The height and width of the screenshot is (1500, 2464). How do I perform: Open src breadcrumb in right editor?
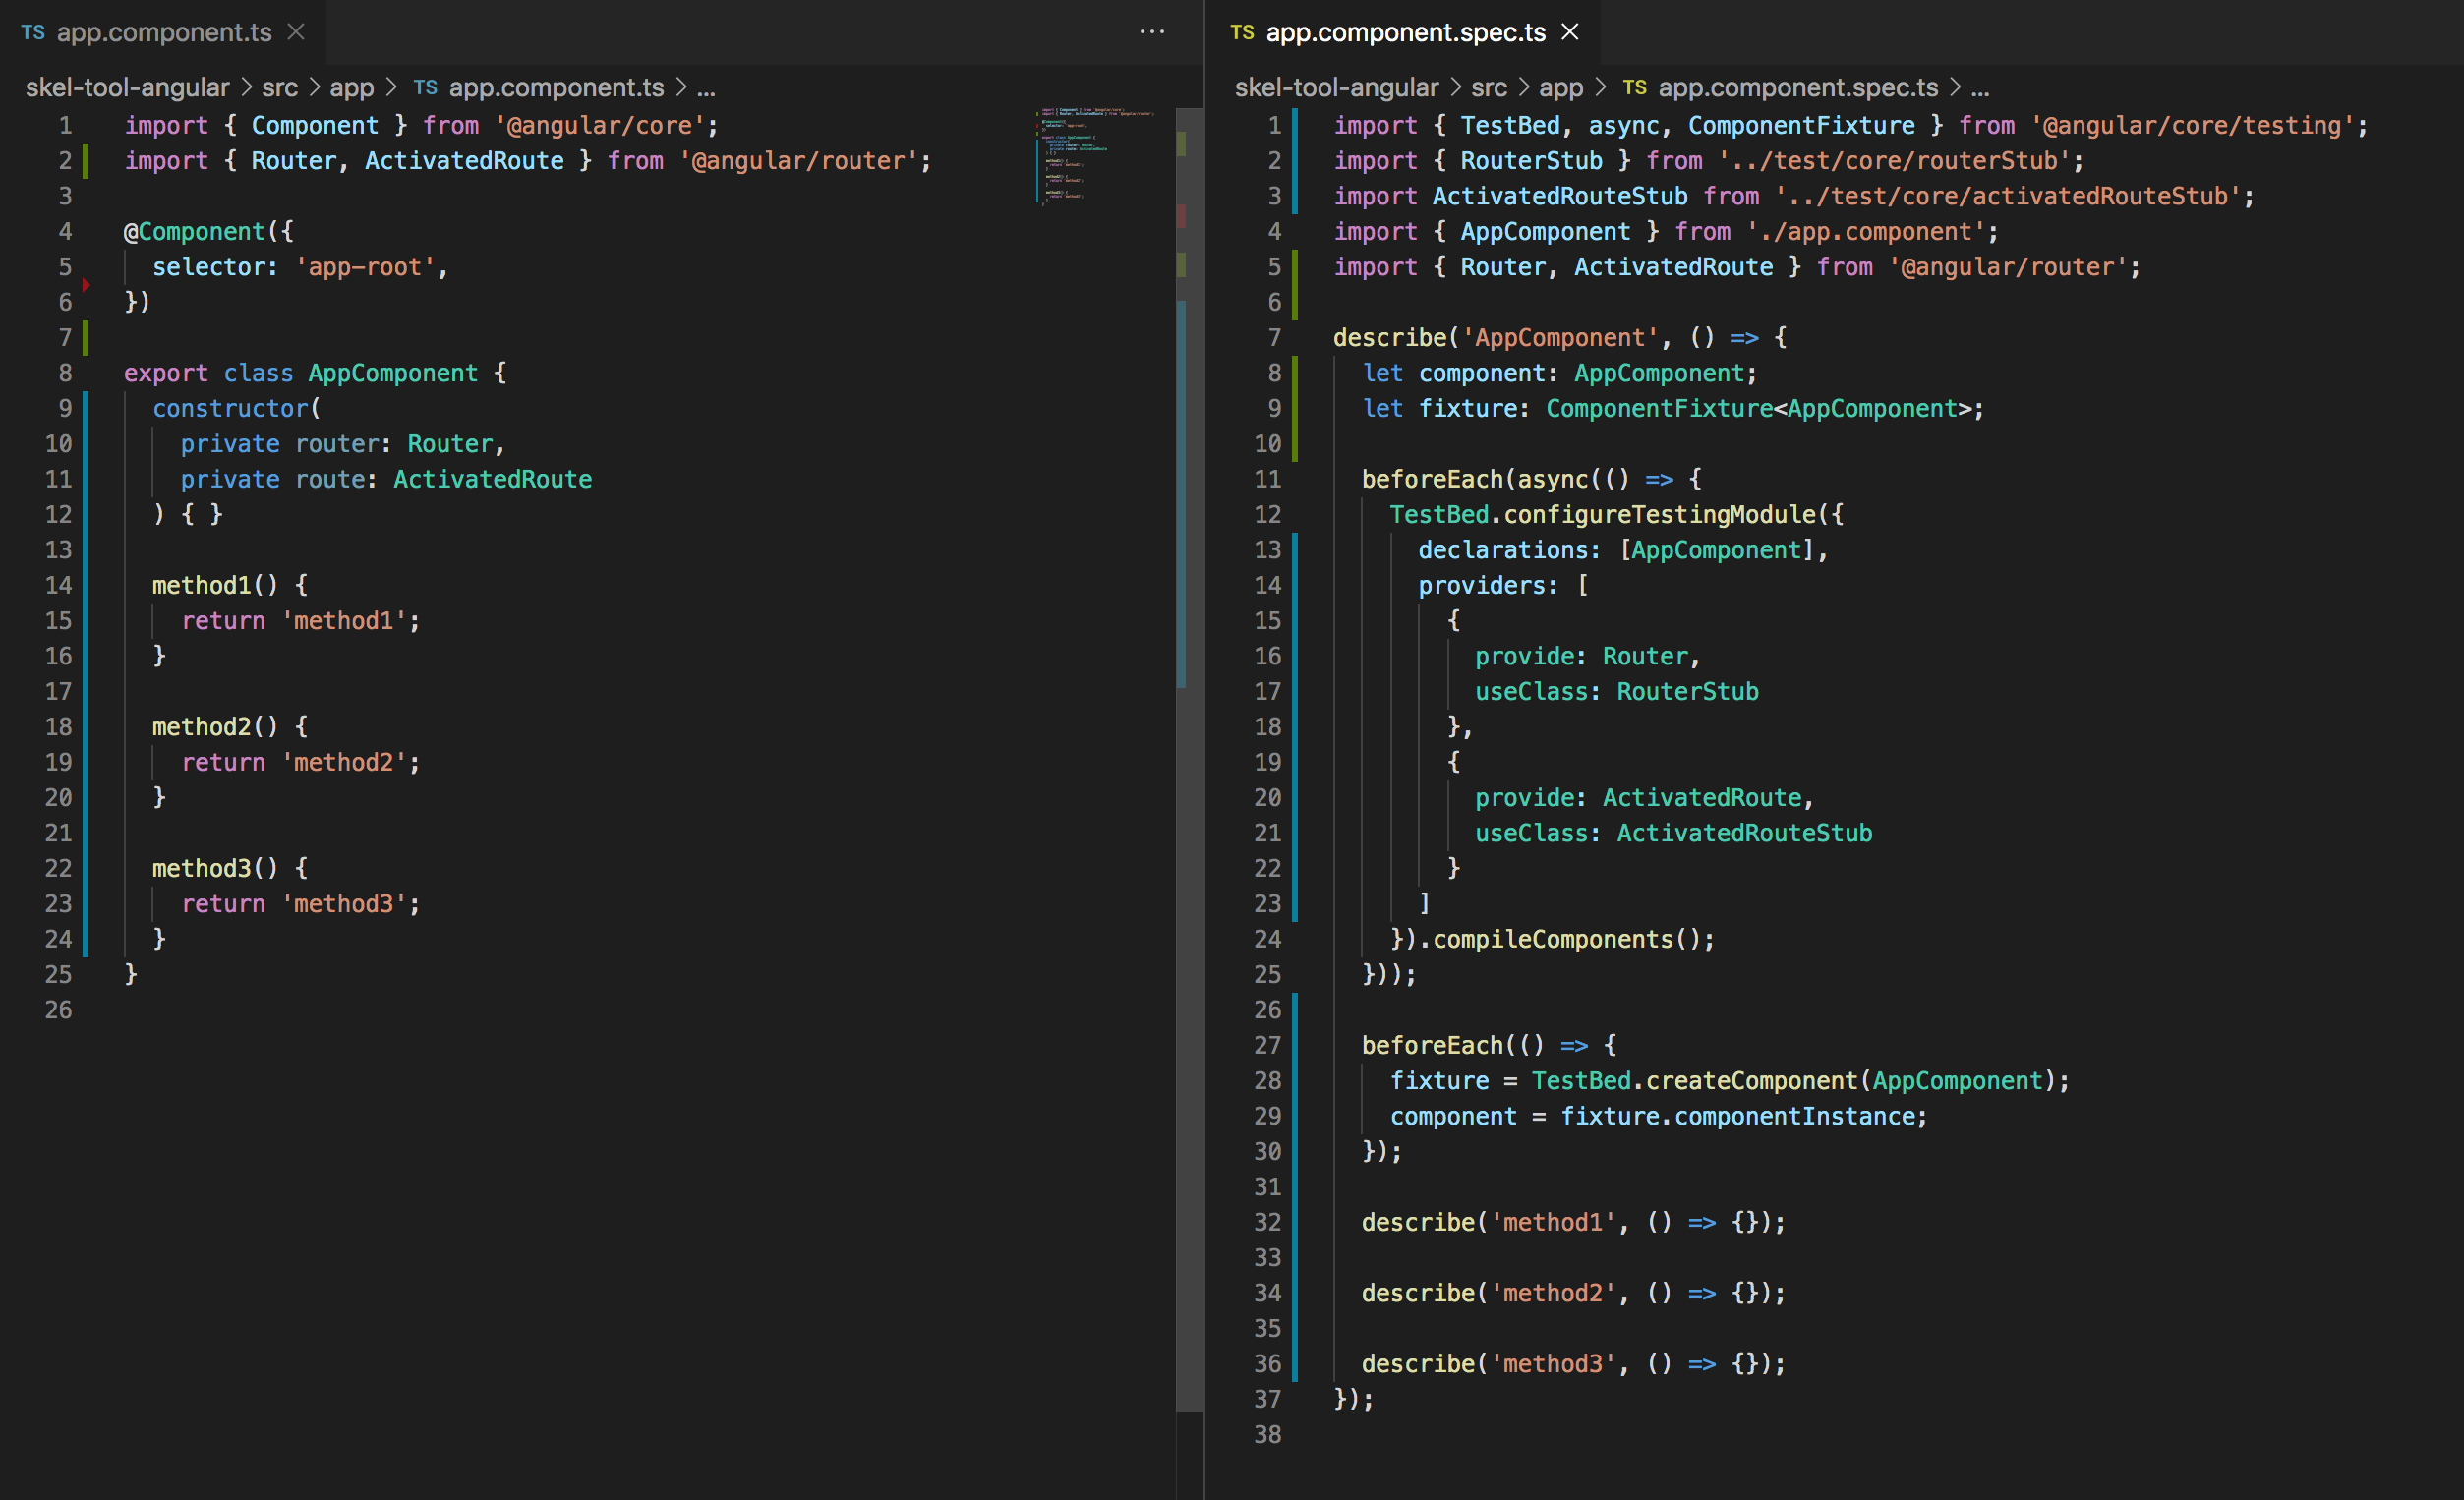1488,88
